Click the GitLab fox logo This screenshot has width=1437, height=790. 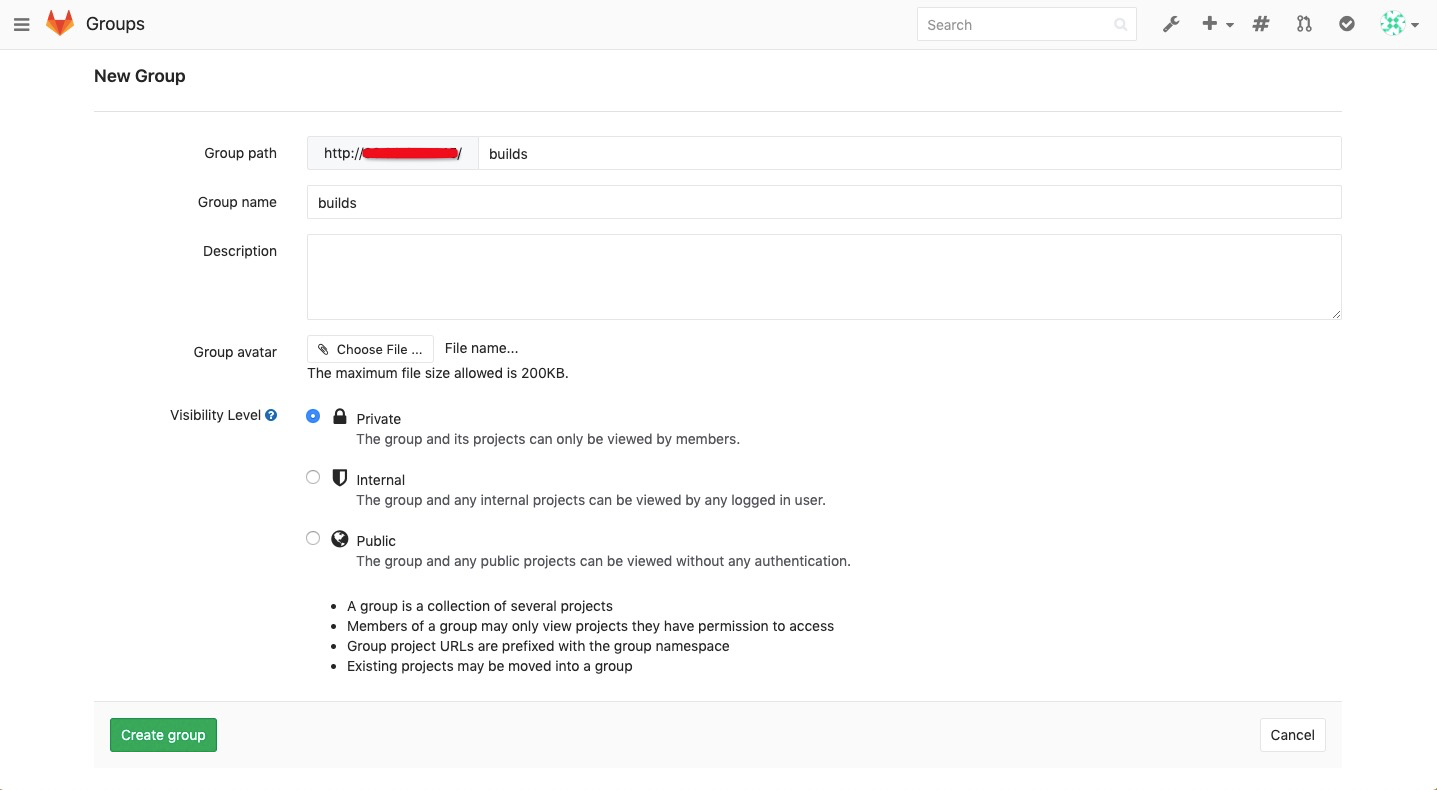60,24
